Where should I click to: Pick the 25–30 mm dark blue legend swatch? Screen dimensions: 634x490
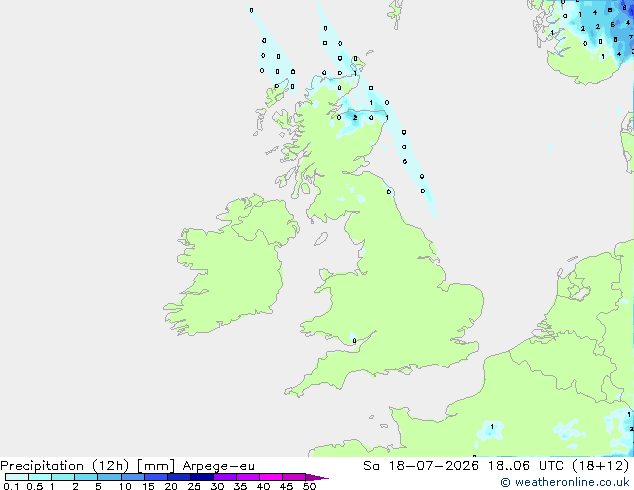(x=202, y=477)
